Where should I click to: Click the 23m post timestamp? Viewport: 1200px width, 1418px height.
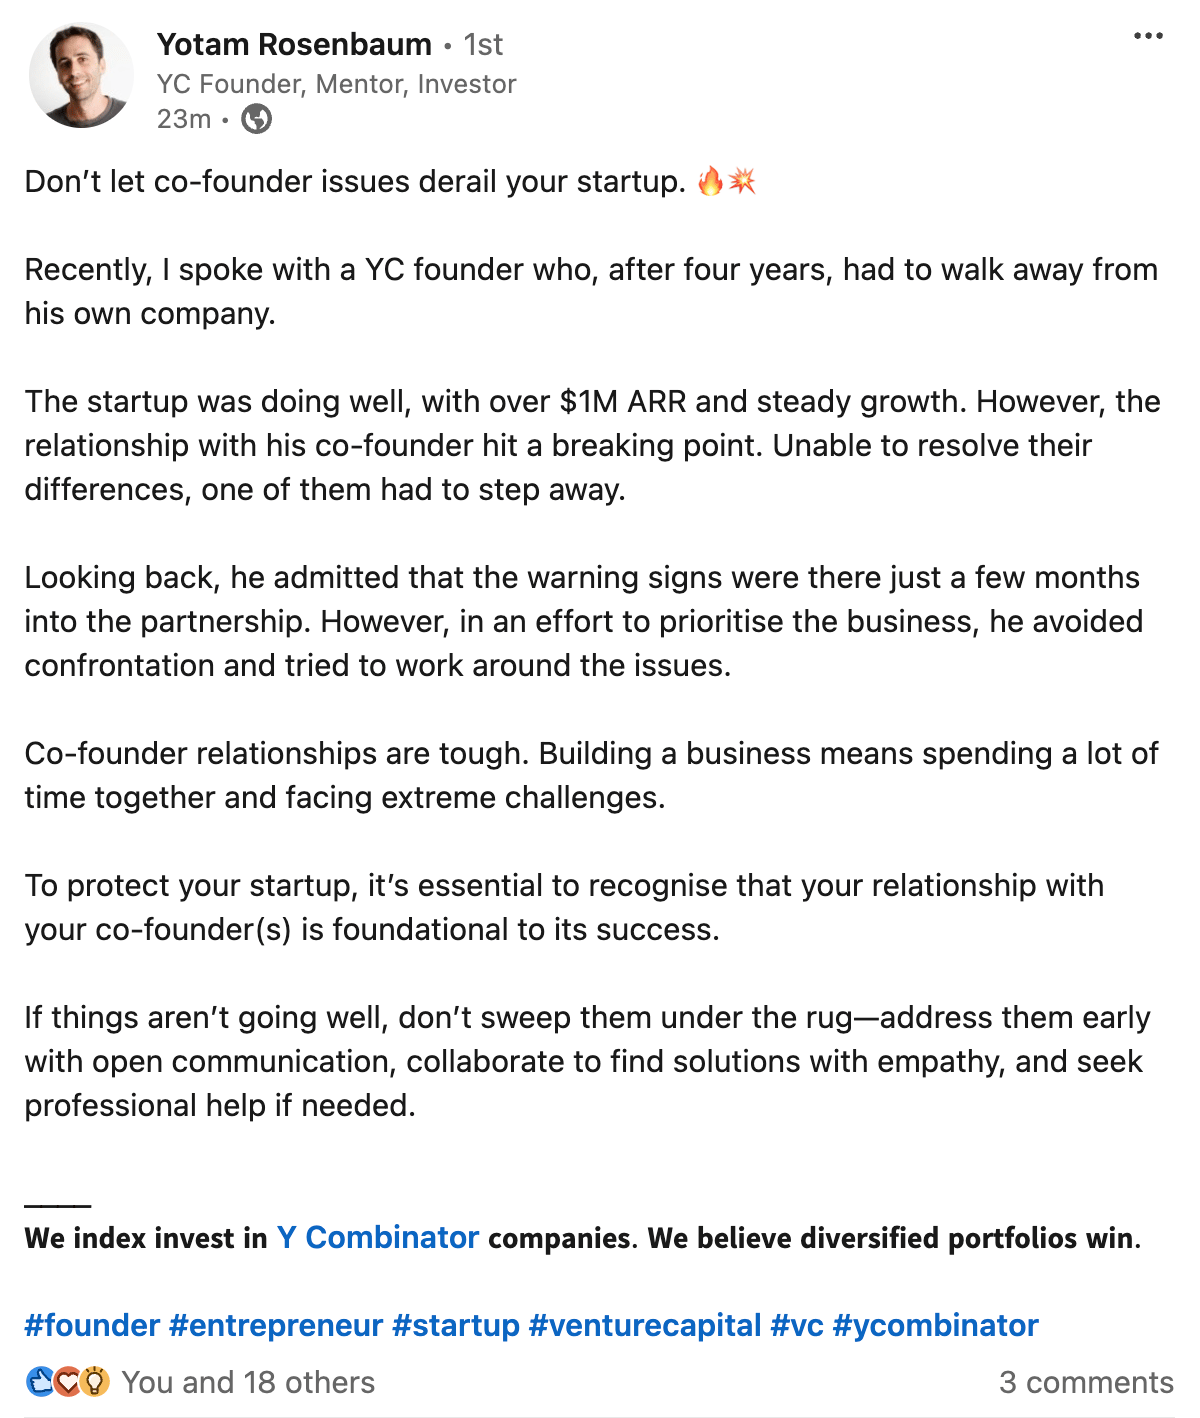click(x=184, y=119)
